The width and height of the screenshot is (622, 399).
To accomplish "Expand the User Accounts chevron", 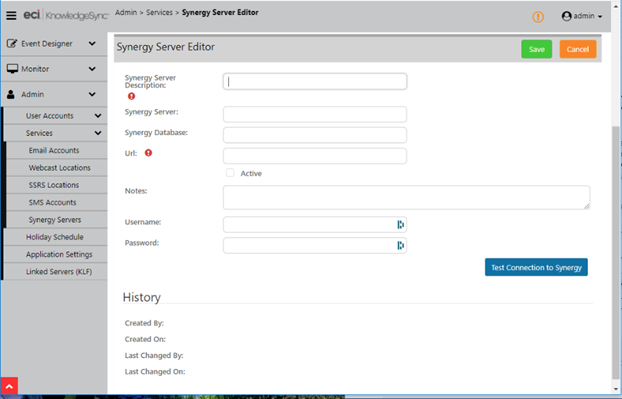I will tap(98, 115).
